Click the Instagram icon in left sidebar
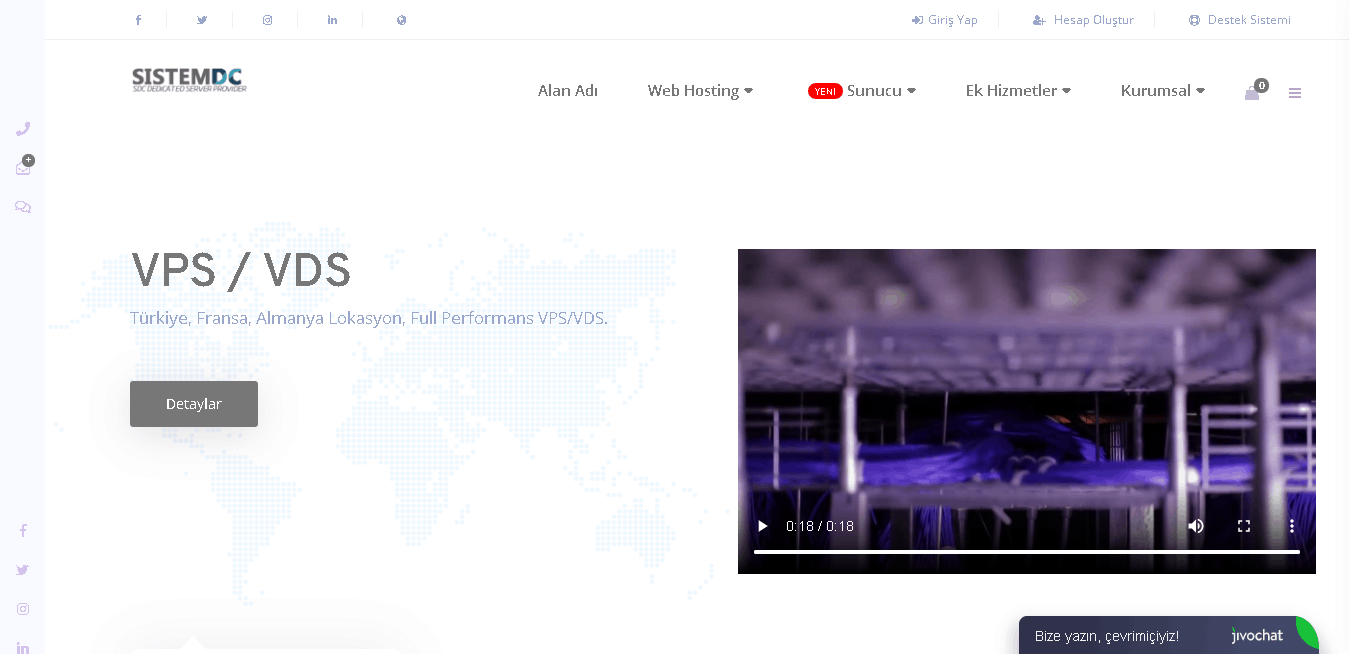Viewport: 1349px width, 654px height. click(23, 609)
